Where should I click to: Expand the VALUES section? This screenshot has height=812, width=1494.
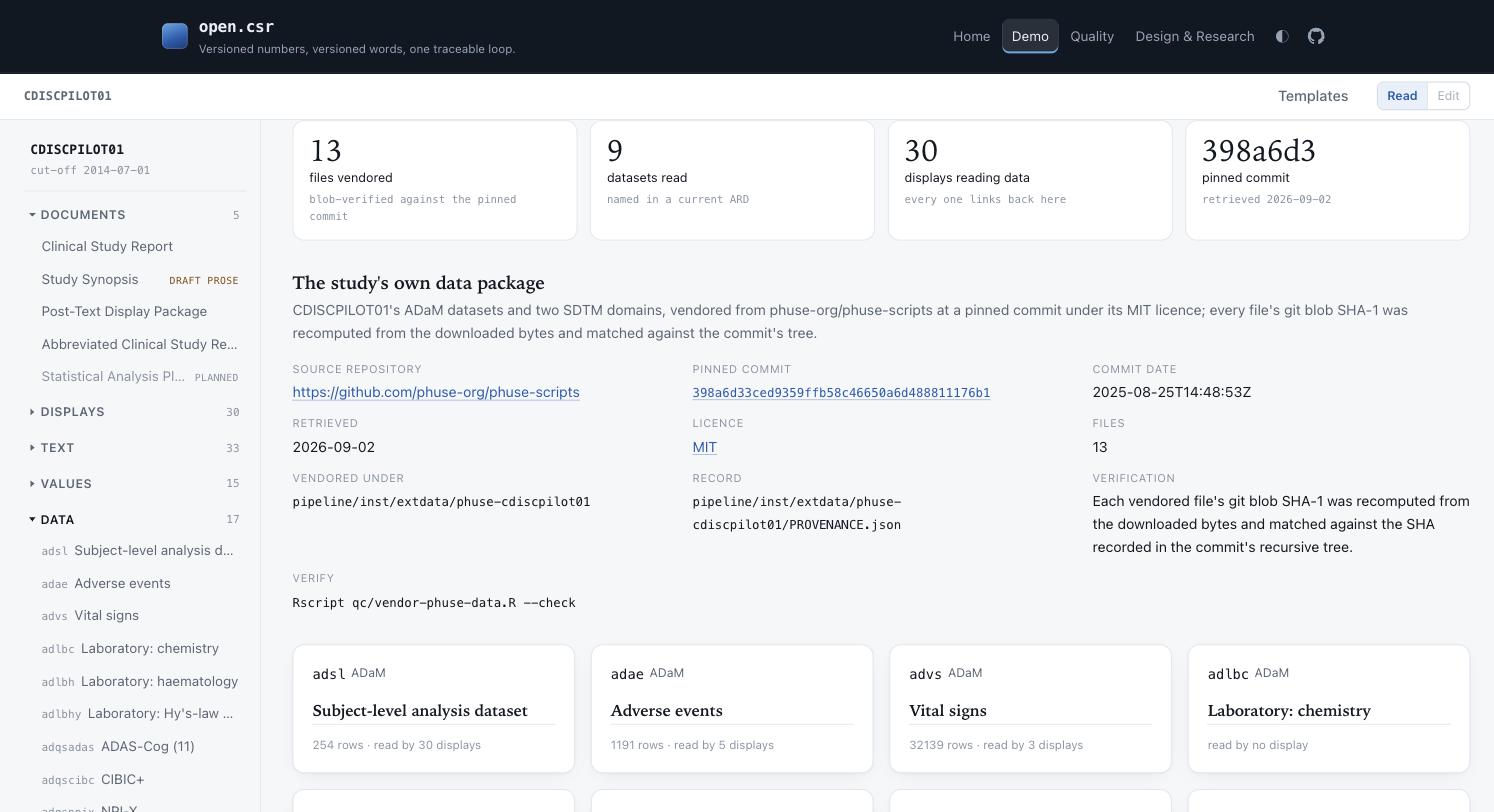point(134,484)
